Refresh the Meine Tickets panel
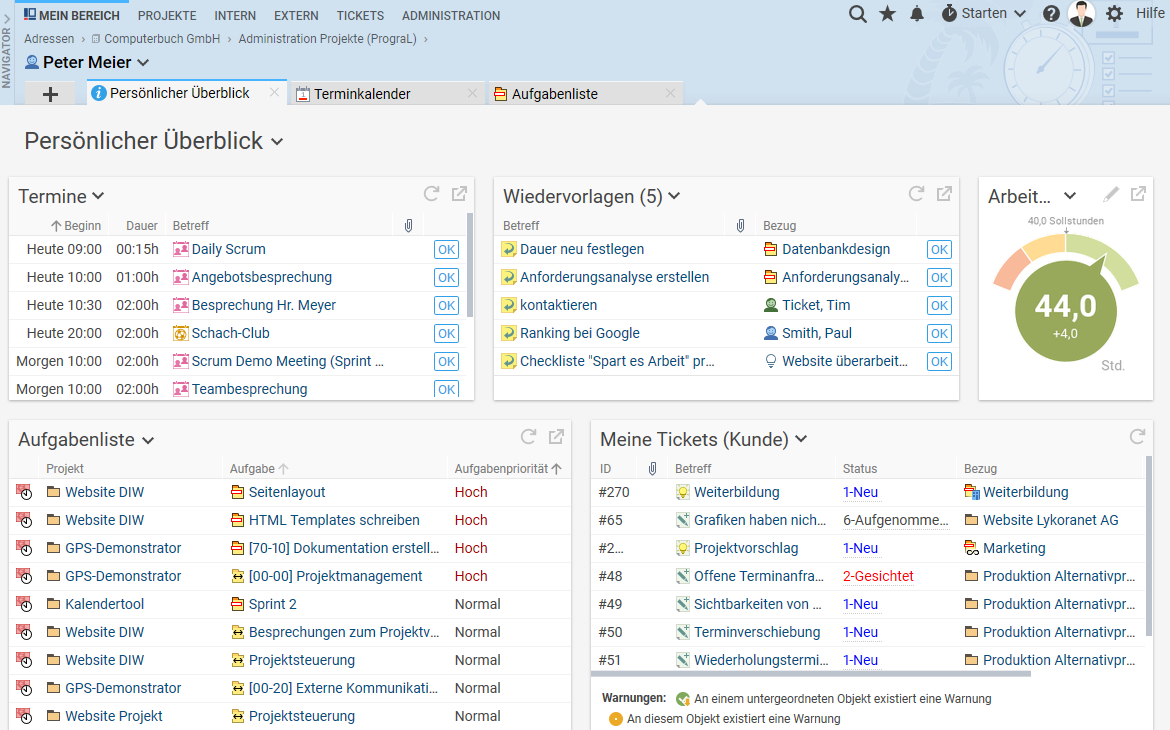 1137,437
